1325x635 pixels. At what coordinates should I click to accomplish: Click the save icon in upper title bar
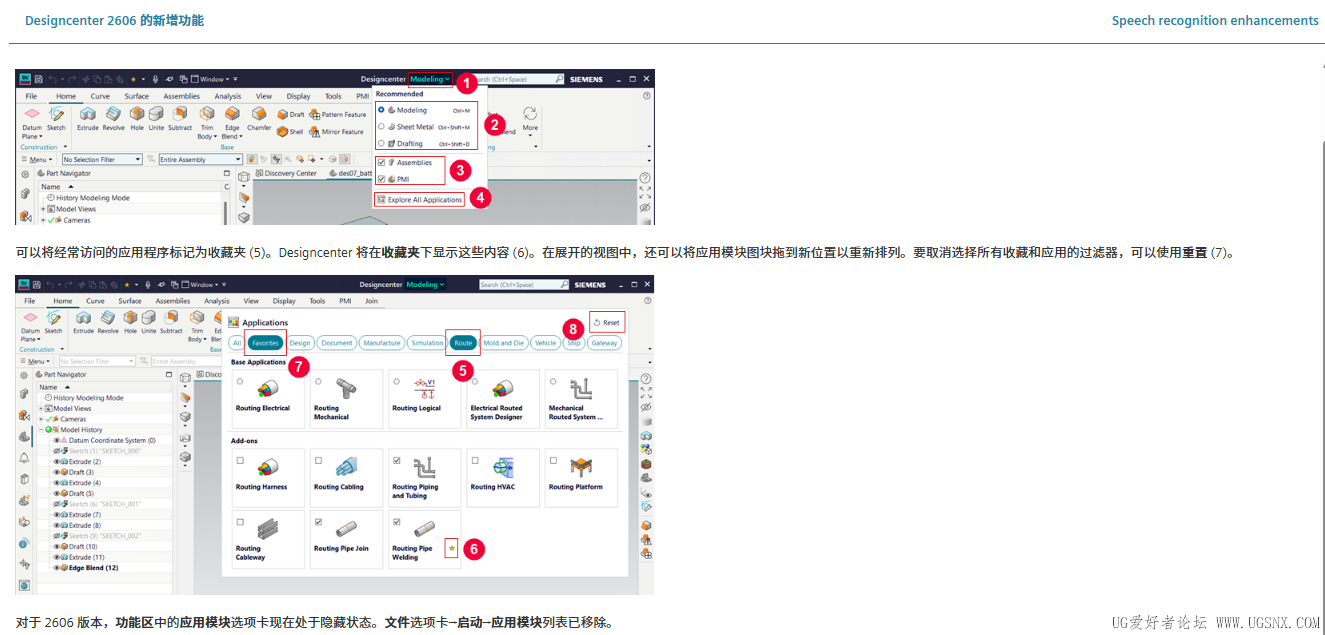(38, 79)
